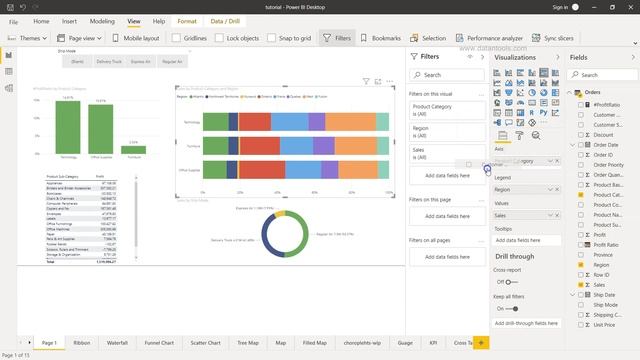Image resolution: width=640 pixels, height=360 pixels.
Task: Open the Analytics magnifier pane
Action: pyautogui.click(x=536, y=136)
